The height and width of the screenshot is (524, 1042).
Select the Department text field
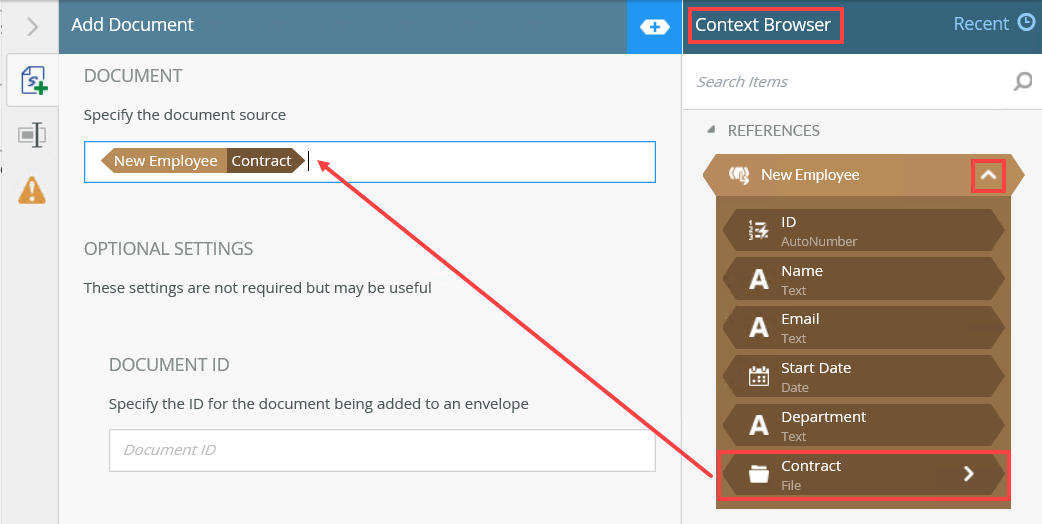(863, 426)
